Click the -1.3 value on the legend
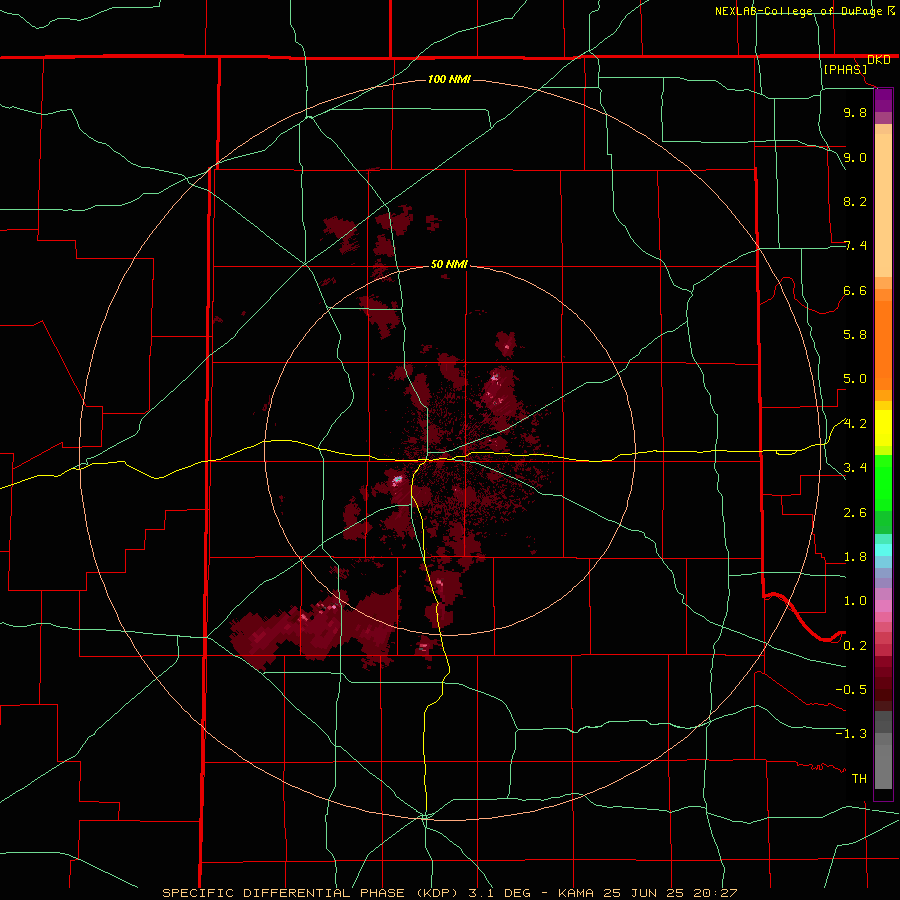Screen dimensions: 900x900 point(851,734)
